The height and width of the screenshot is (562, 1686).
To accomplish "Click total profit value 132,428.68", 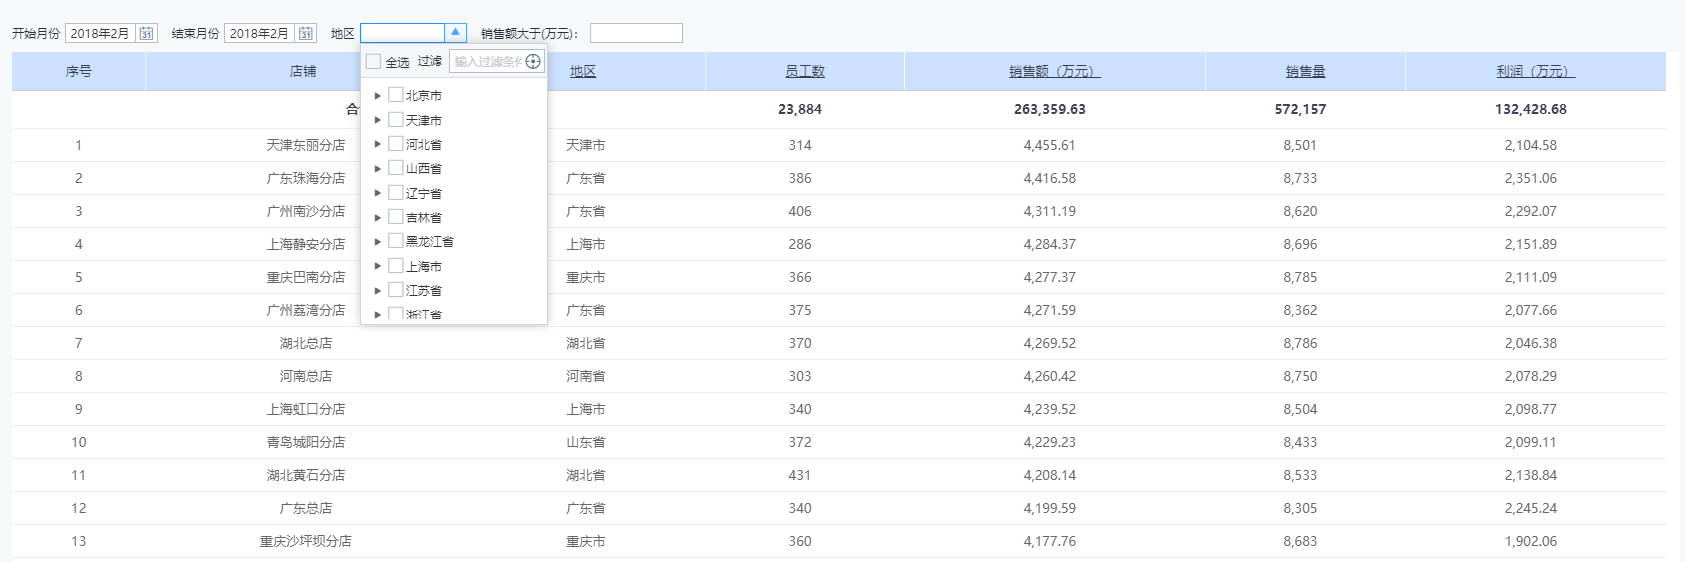I will click(1531, 109).
